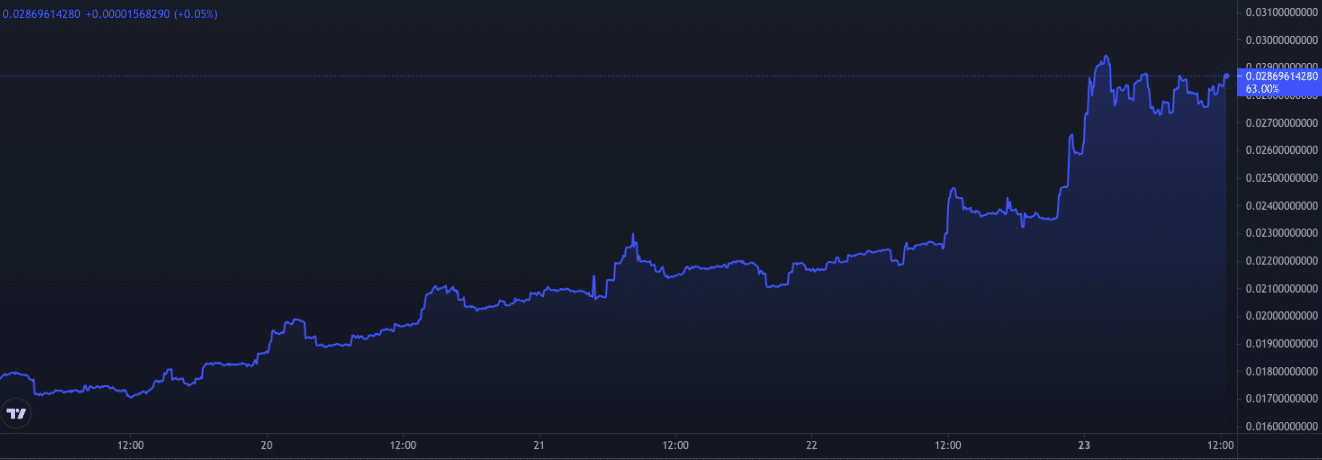Click the 0.02700000000 price scale label
The image size is (1322, 460).
1282,123
